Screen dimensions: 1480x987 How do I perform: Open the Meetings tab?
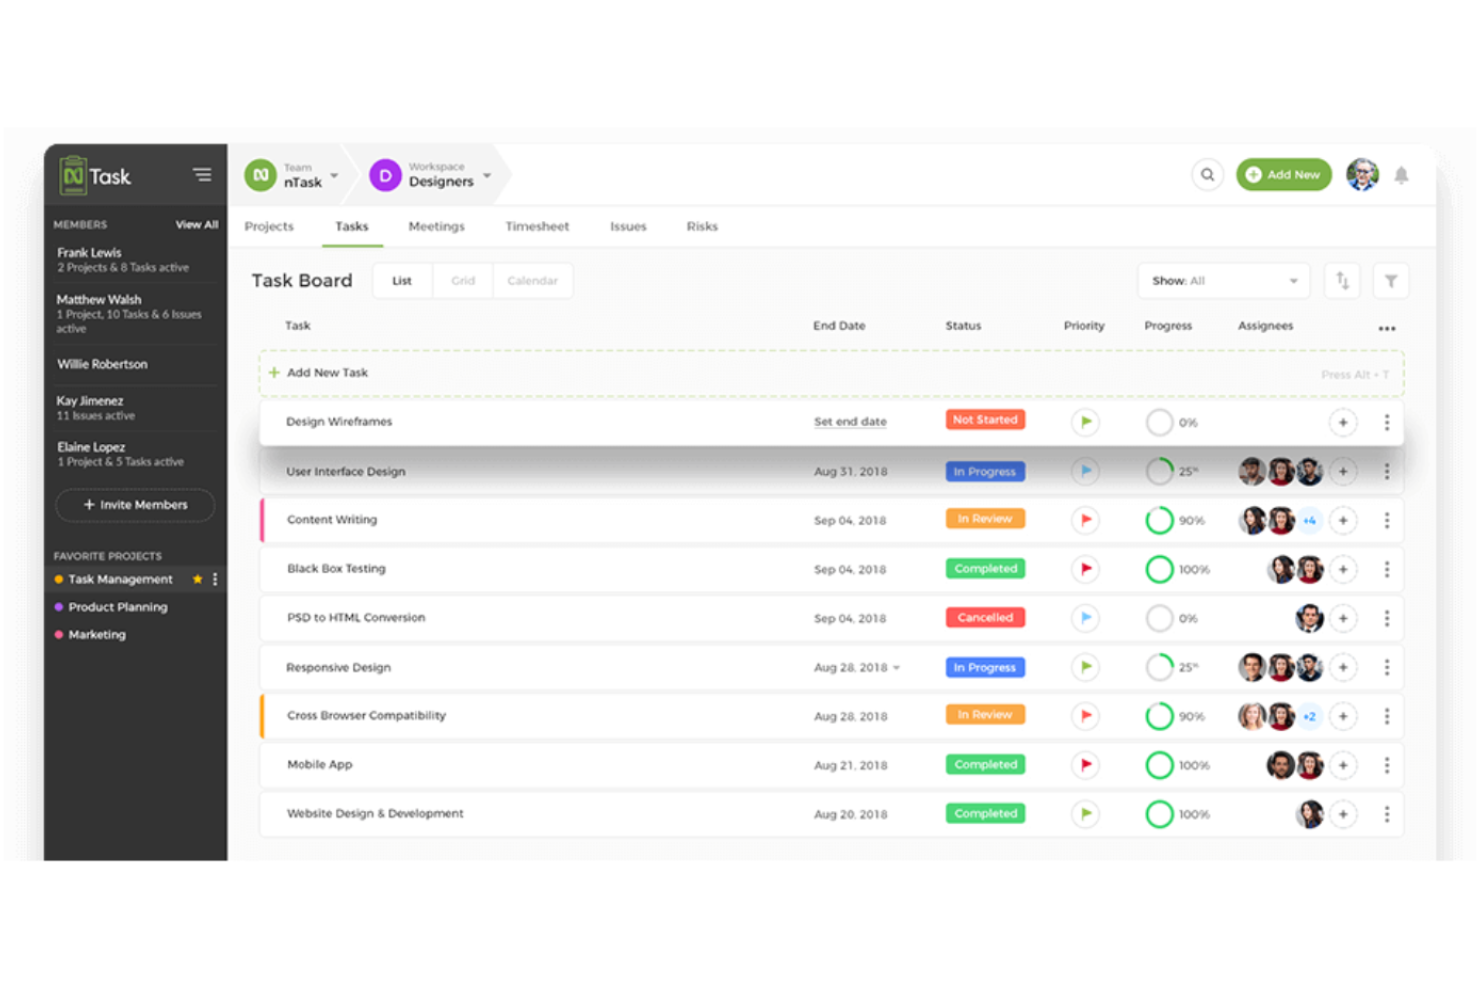click(x=436, y=227)
